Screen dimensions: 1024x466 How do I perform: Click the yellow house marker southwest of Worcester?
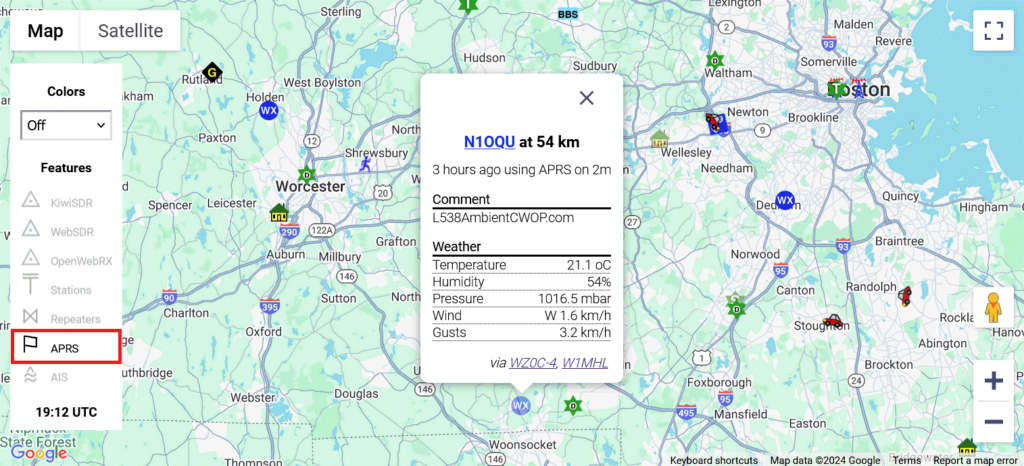280,213
